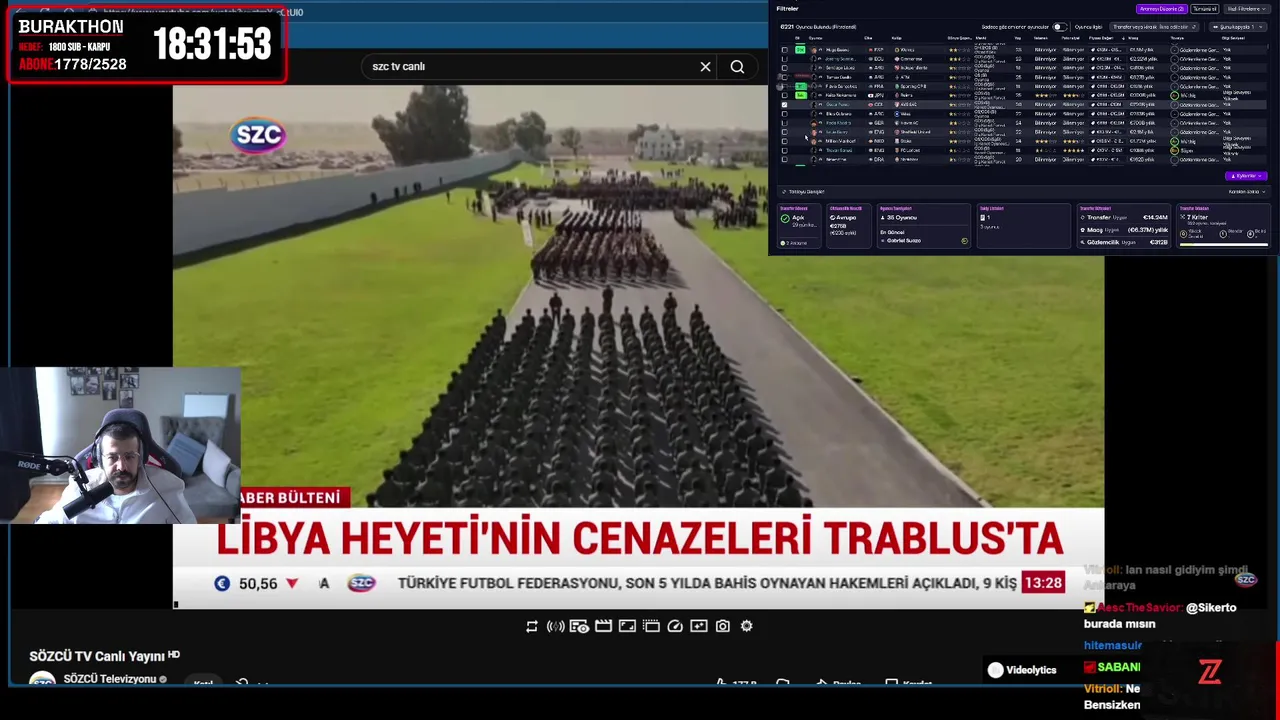Open the Transfer veya kiralık interest dropdown

click(x=1154, y=27)
